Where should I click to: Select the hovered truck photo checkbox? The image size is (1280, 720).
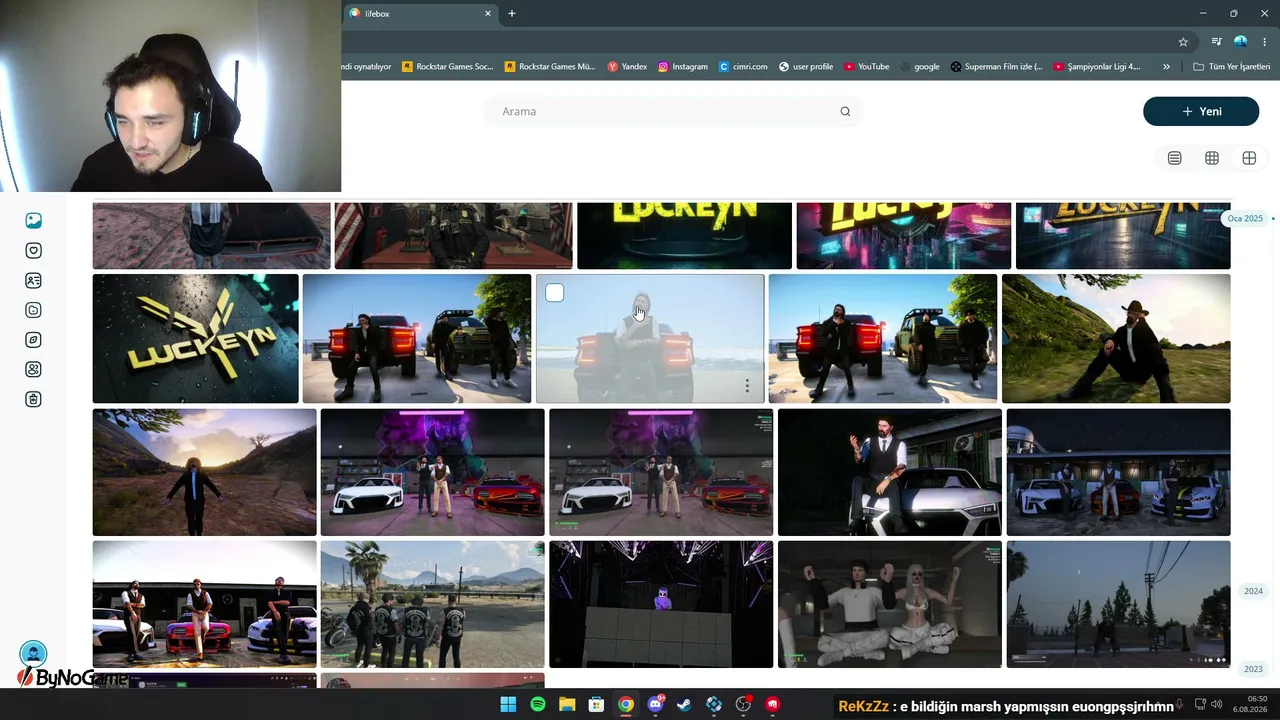coord(555,293)
